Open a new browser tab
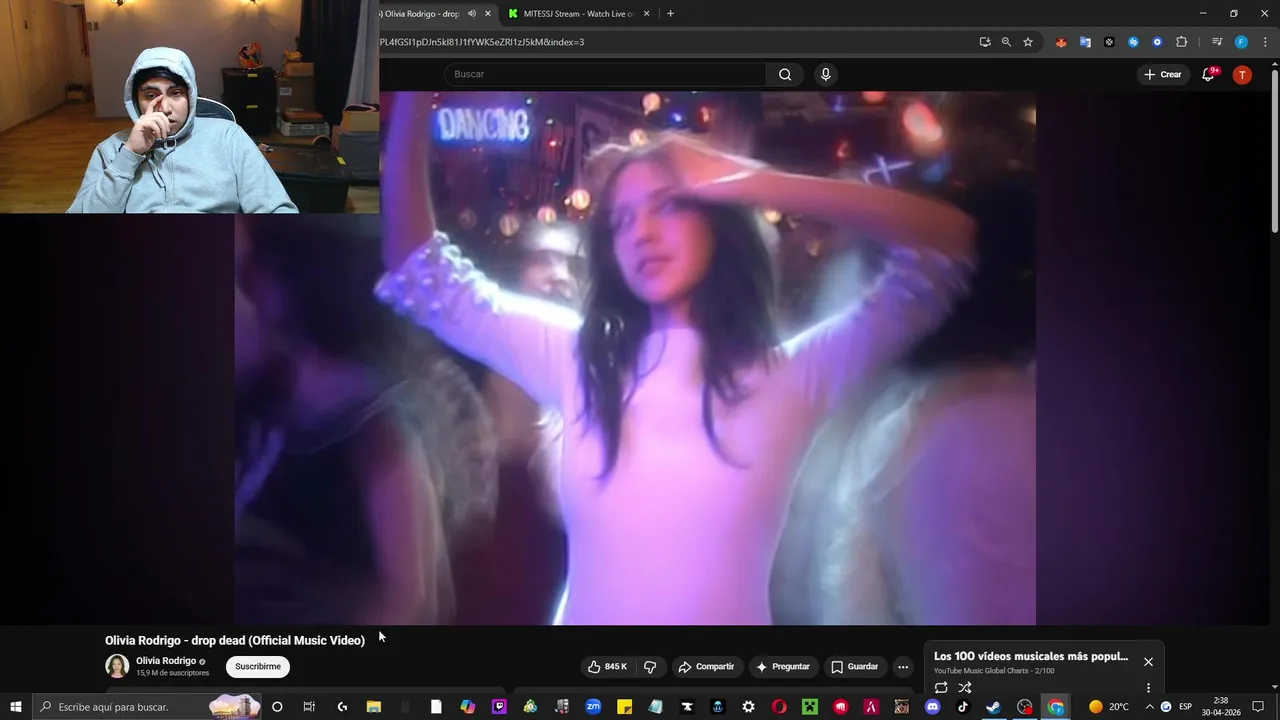 pos(670,14)
